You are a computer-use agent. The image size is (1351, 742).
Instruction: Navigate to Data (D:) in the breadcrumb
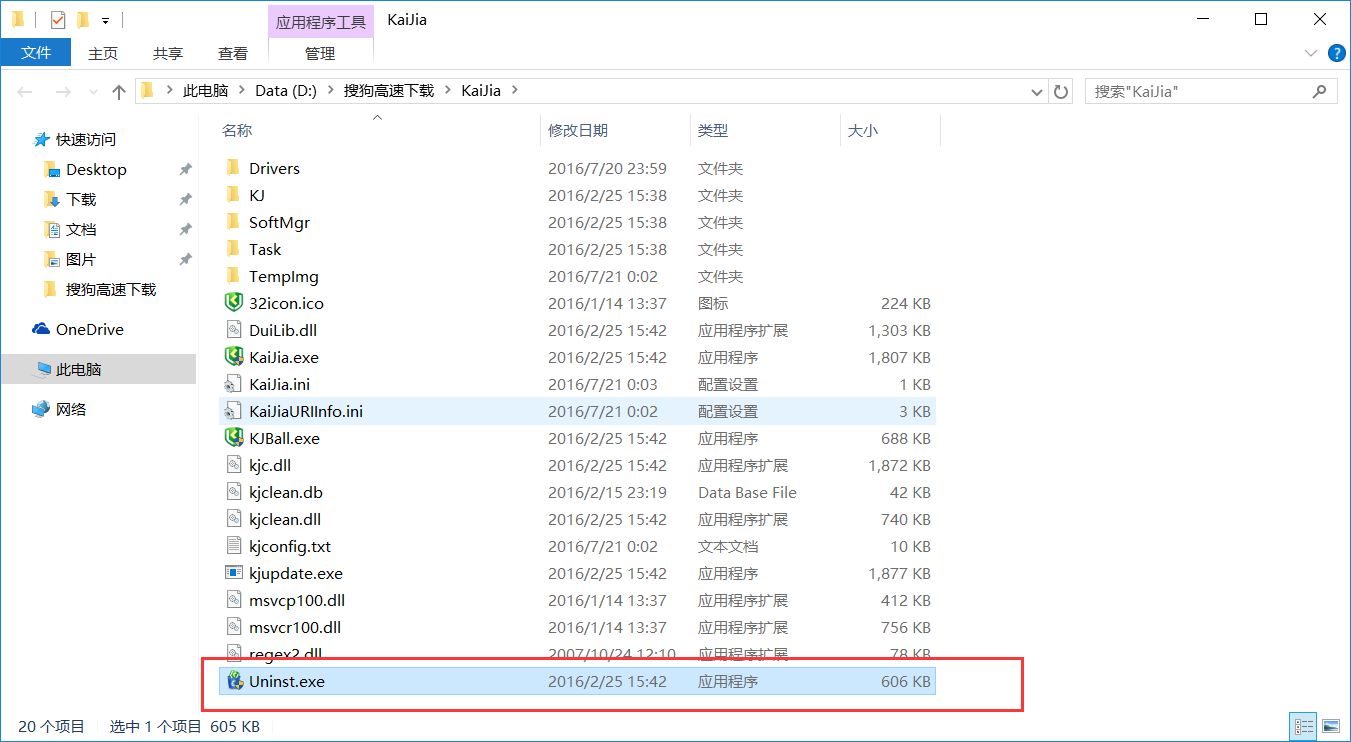(286, 90)
